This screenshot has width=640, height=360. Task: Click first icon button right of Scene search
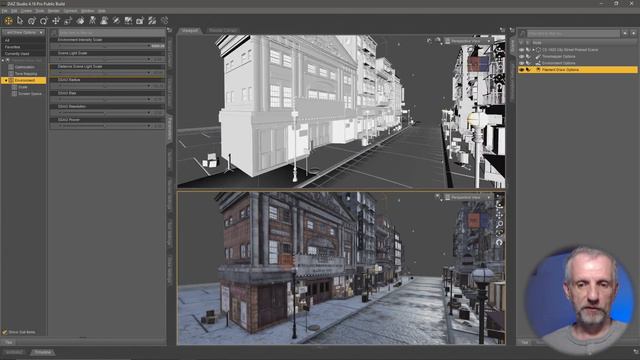pos(625,33)
